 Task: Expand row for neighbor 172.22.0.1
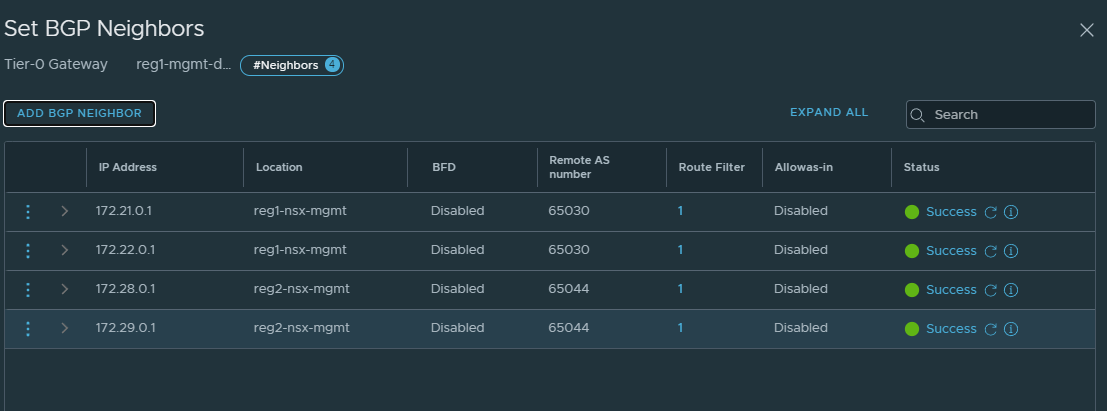65,250
